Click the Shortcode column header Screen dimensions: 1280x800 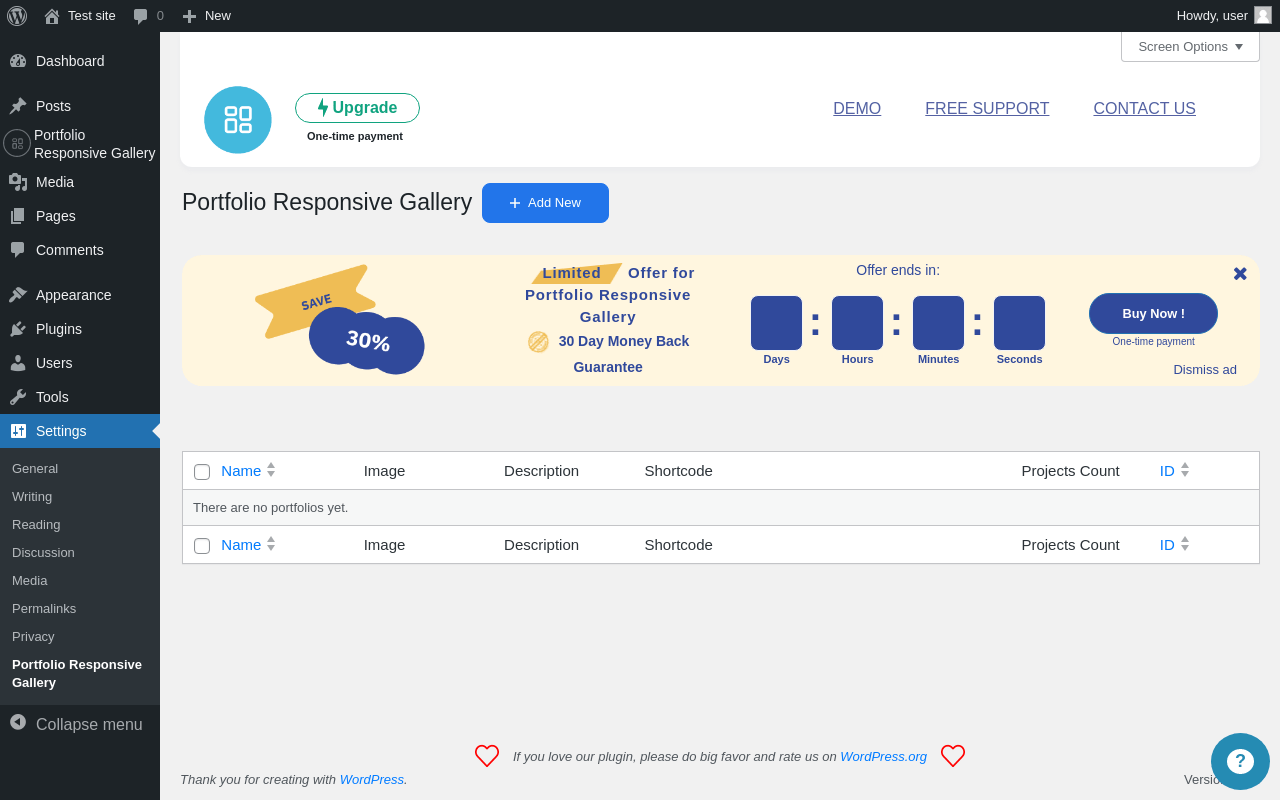click(x=678, y=471)
